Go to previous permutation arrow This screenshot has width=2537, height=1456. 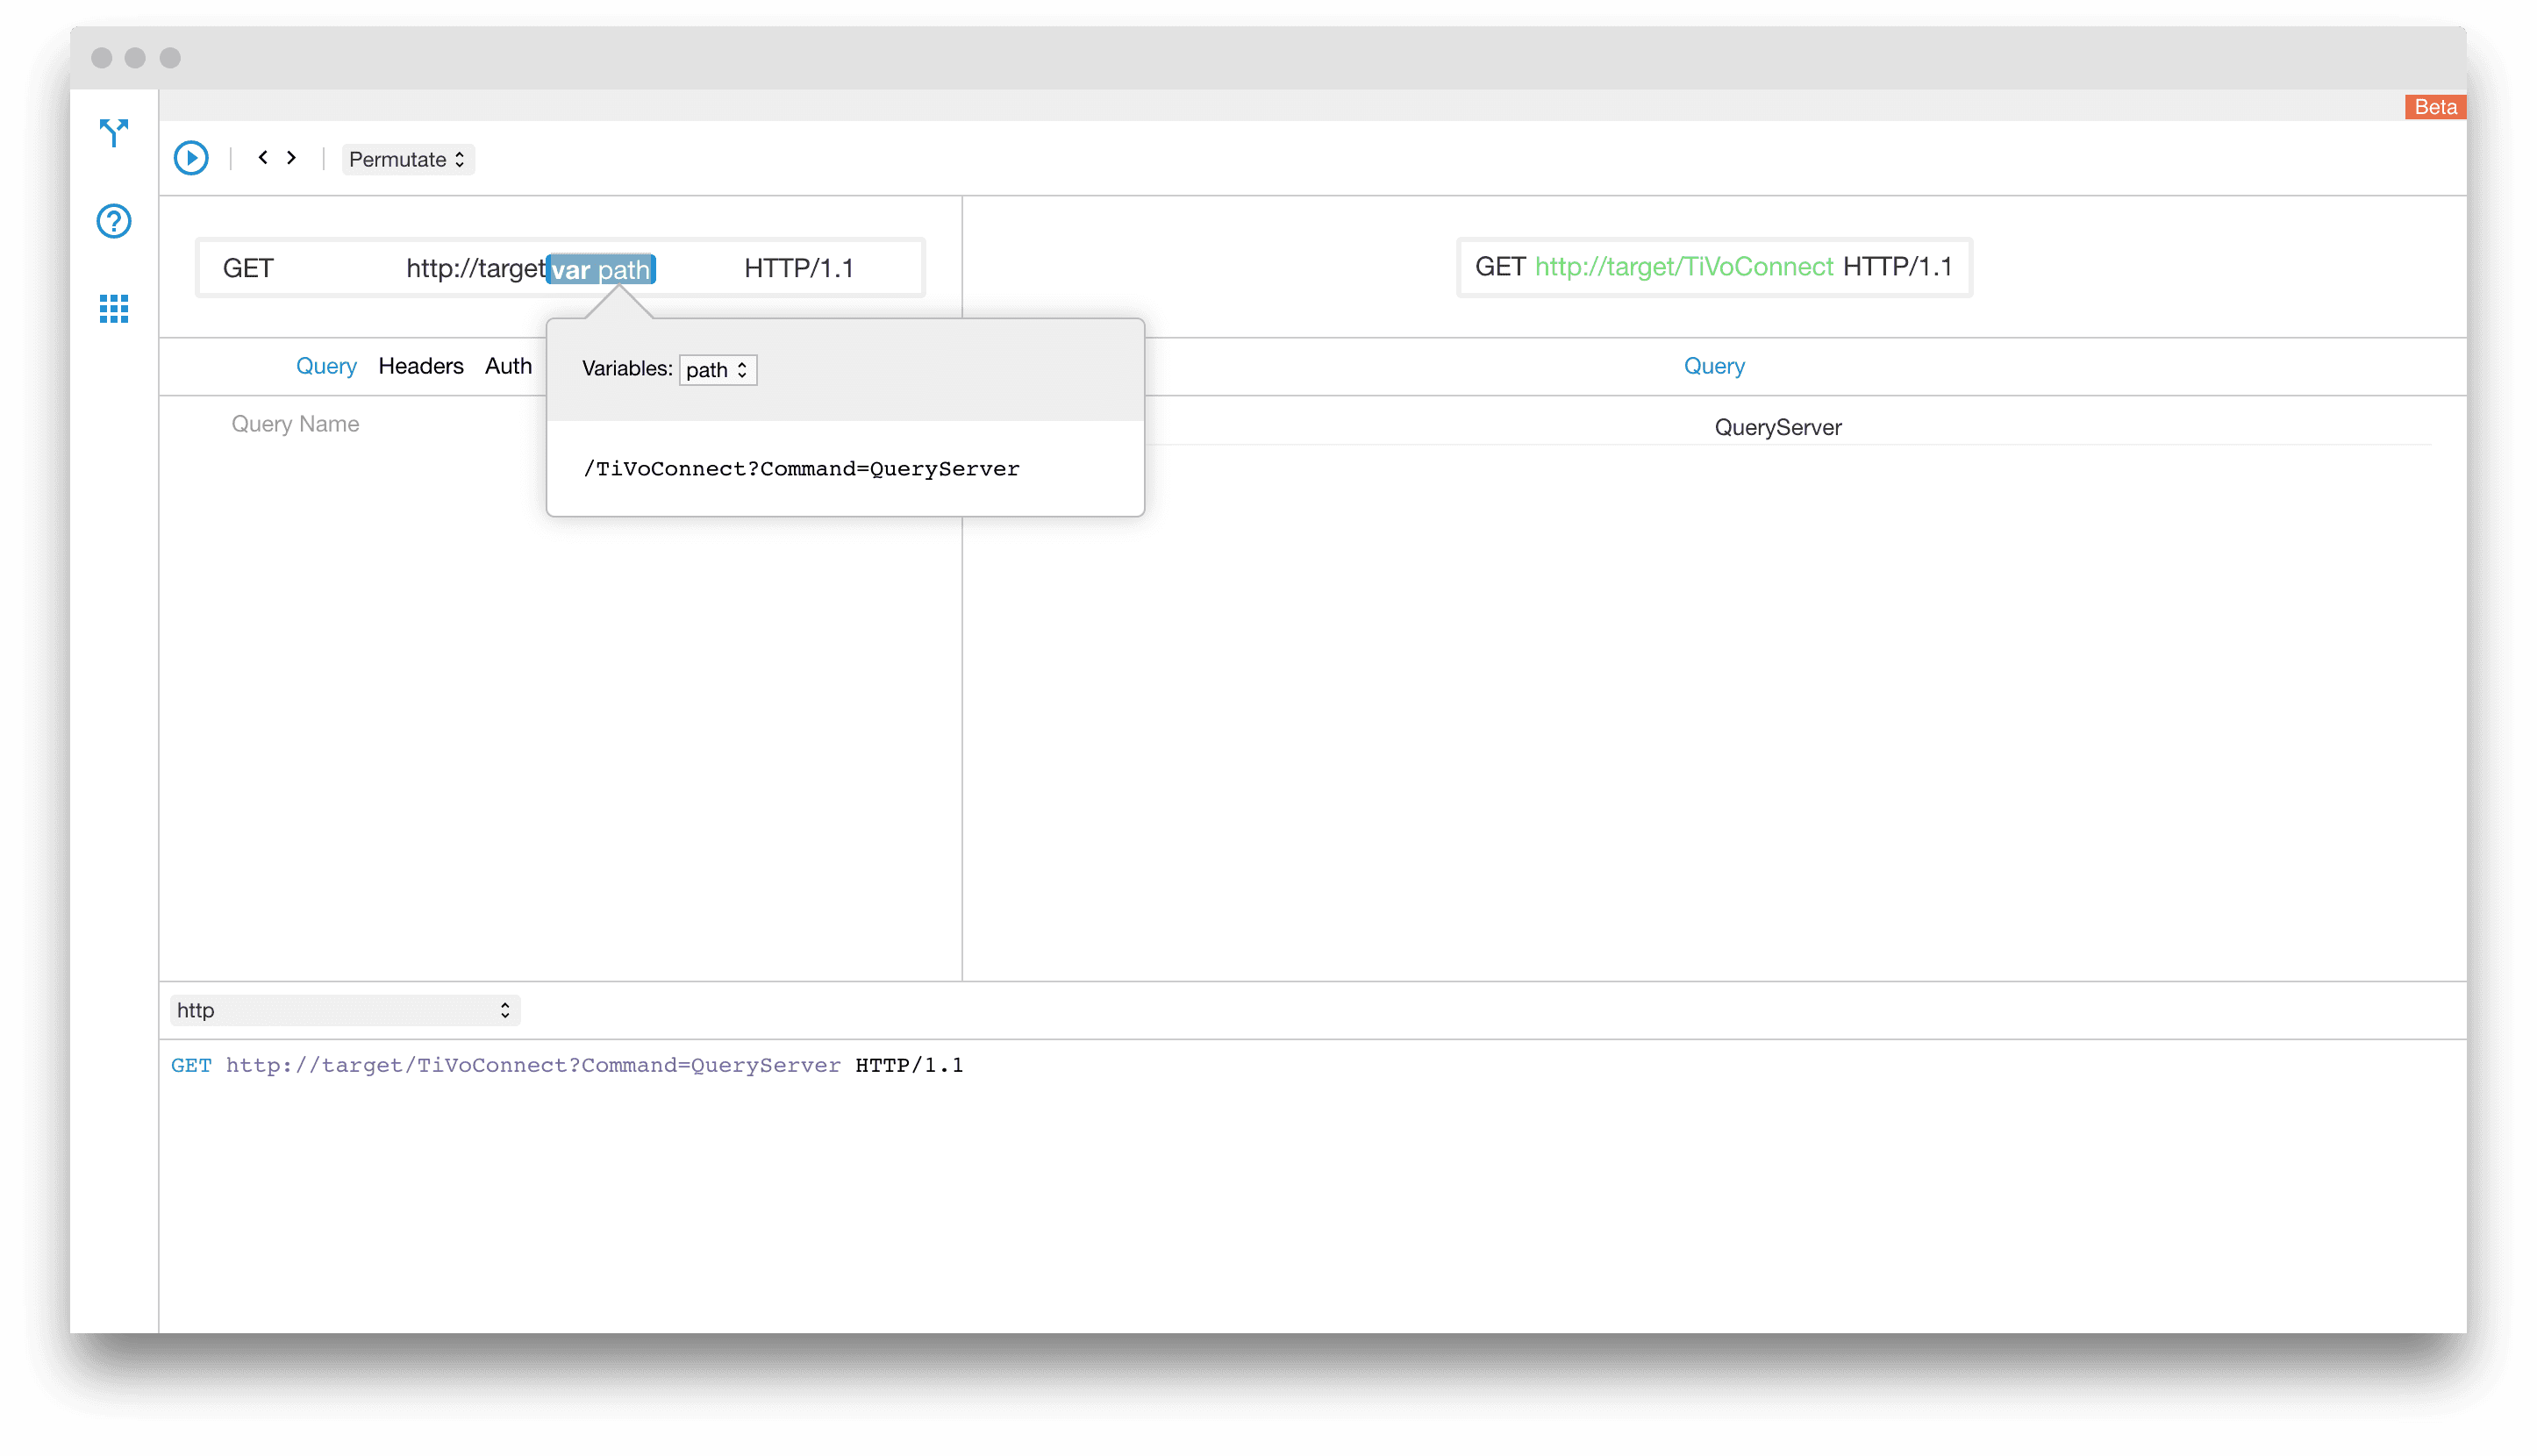point(263,158)
